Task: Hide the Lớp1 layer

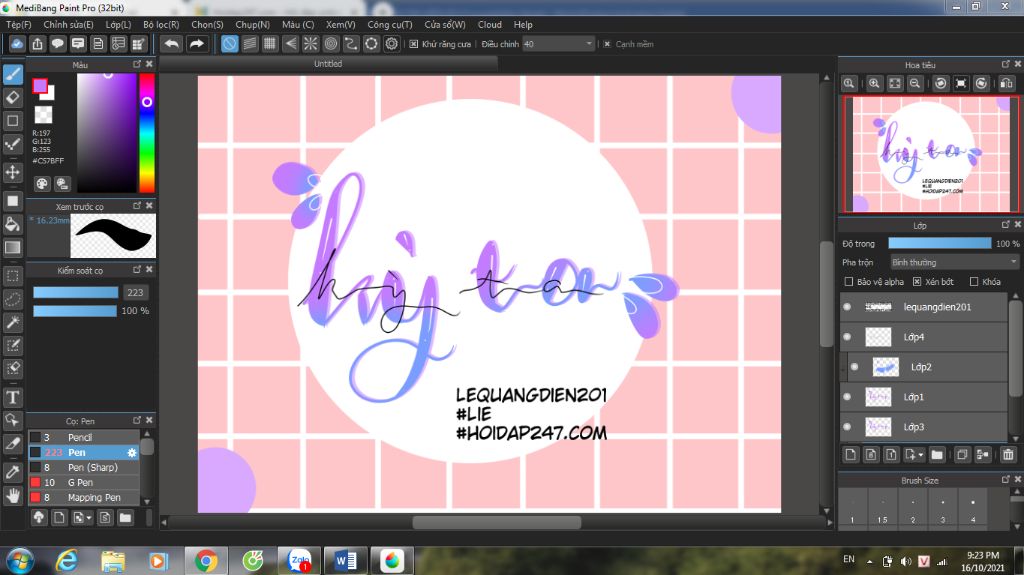Action: pyautogui.click(x=848, y=397)
